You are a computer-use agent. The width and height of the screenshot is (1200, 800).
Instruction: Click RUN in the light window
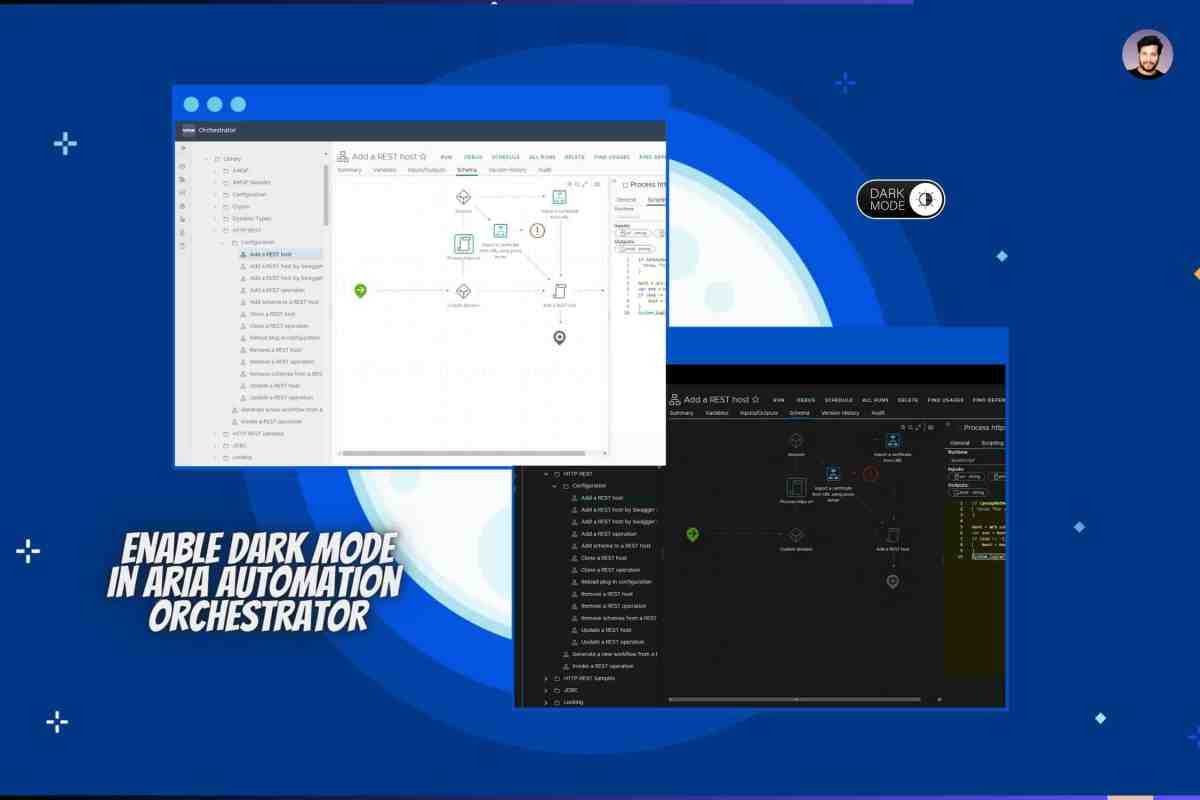tap(446, 157)
